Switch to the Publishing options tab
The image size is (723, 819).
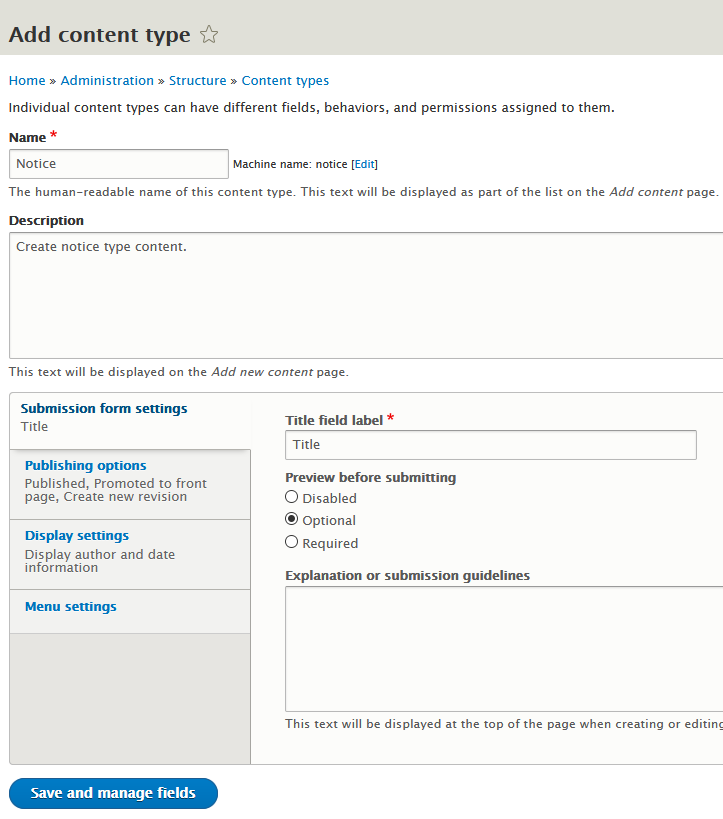[x=86, y=465]
